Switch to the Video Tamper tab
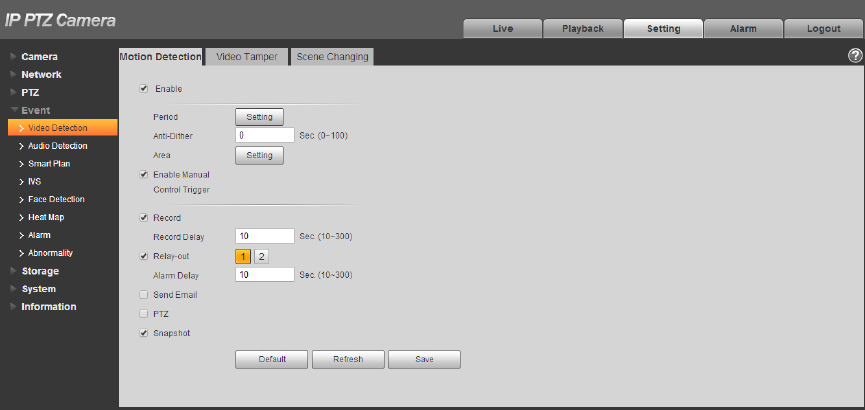865x410 pixels. pyautogui.click(x=247, y=57)
